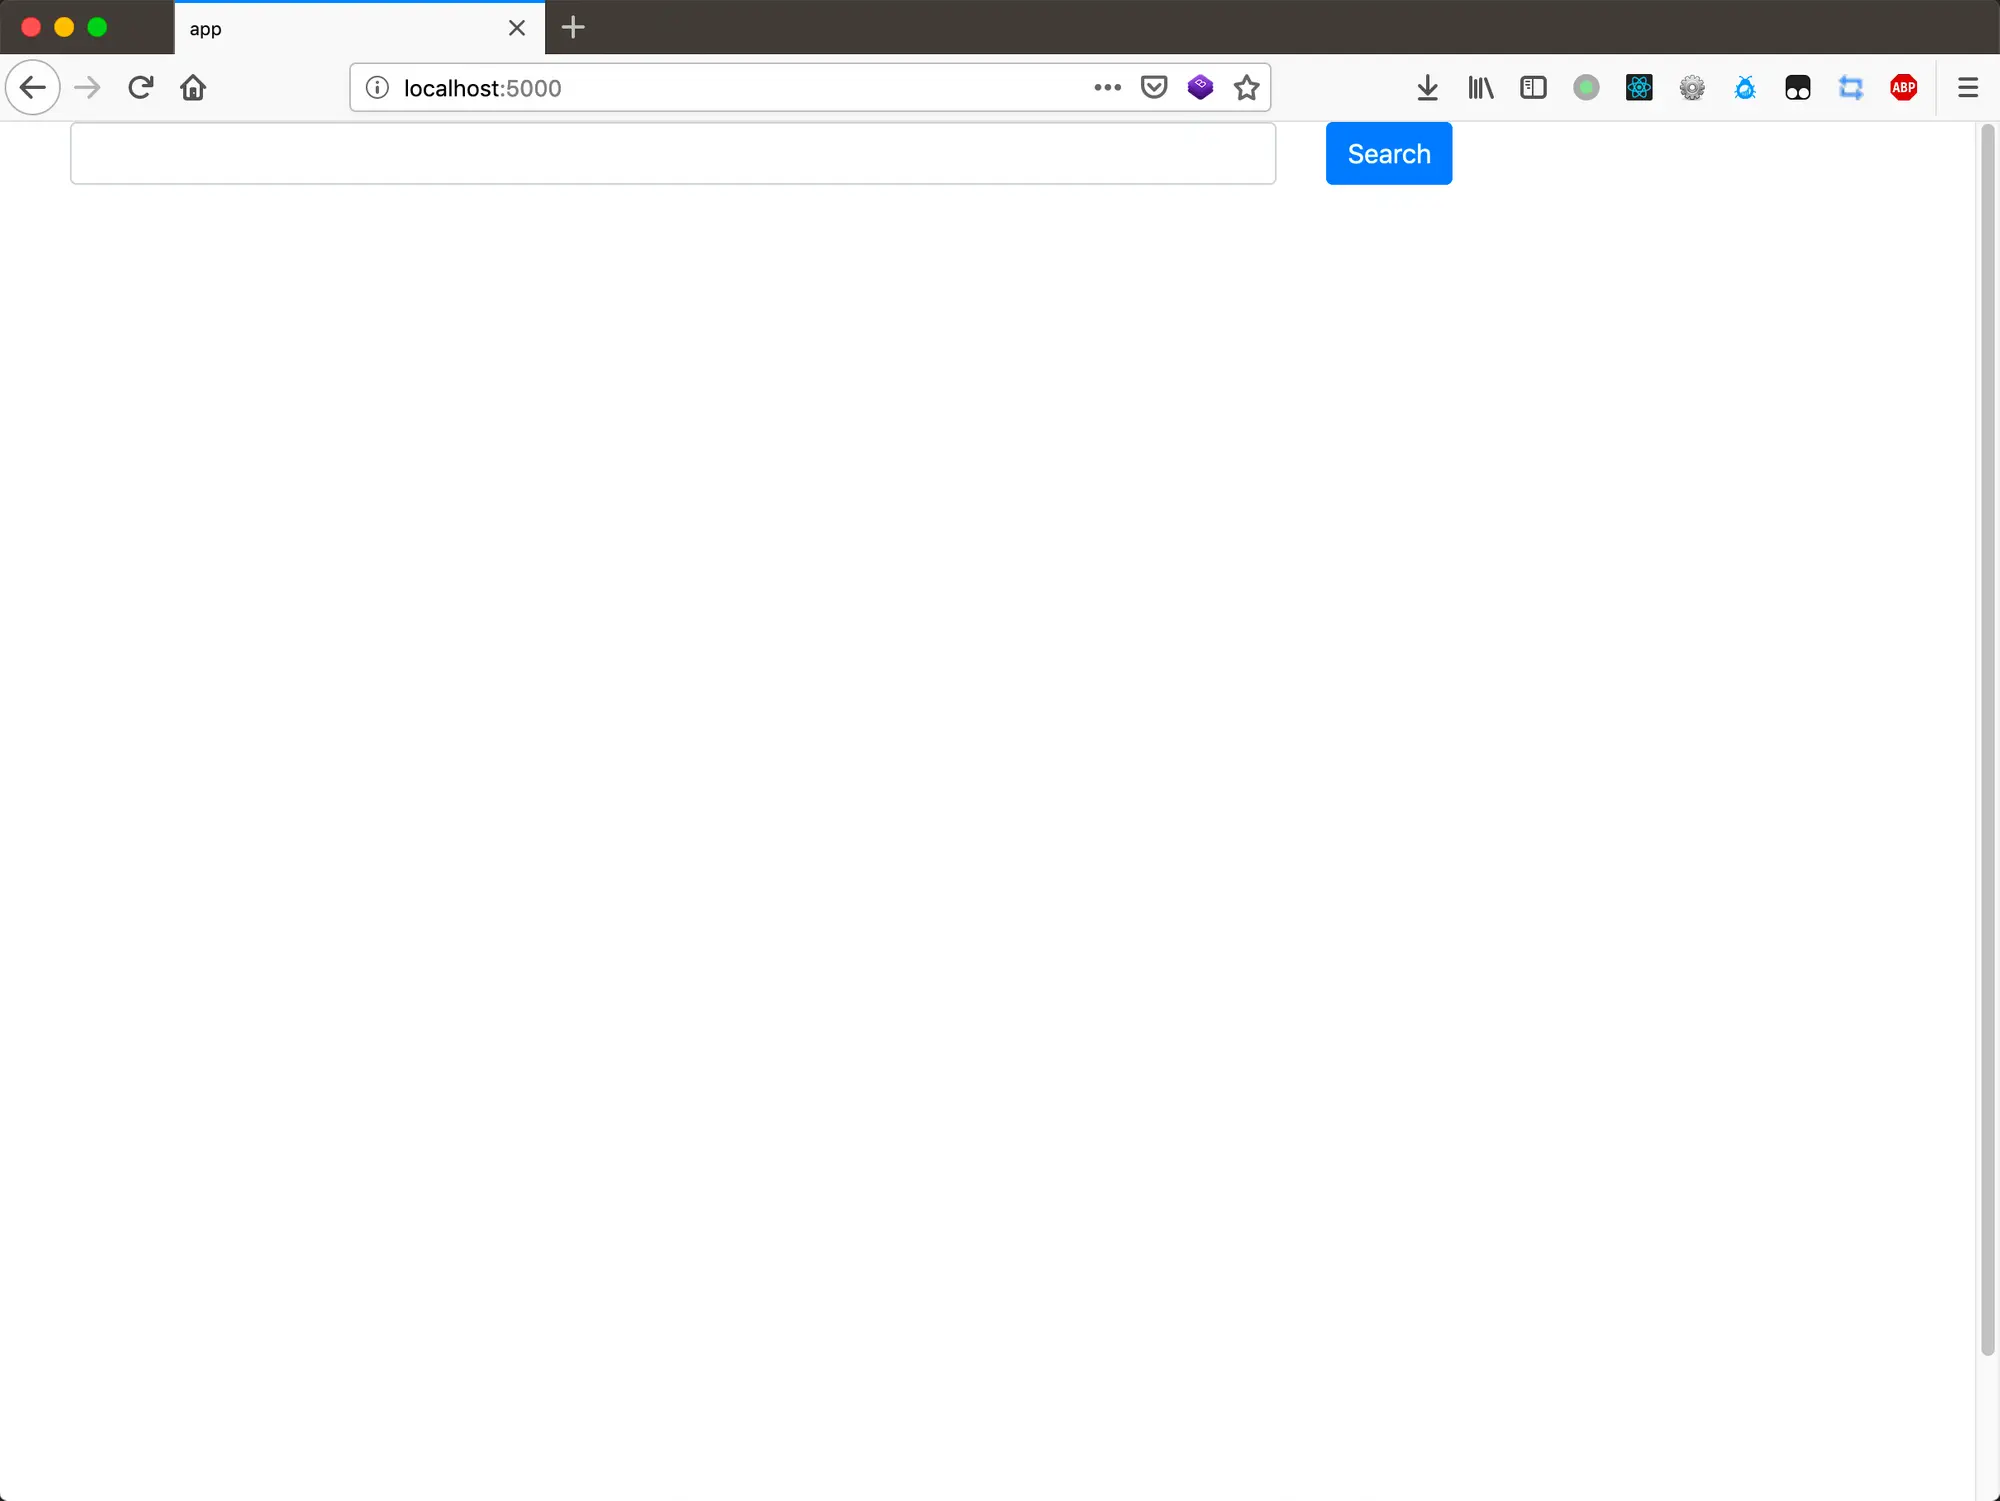Viewport: 2000px width, 1501px height.
Task: Toggle the sidebar view
Action: [x=1533, y=87]
